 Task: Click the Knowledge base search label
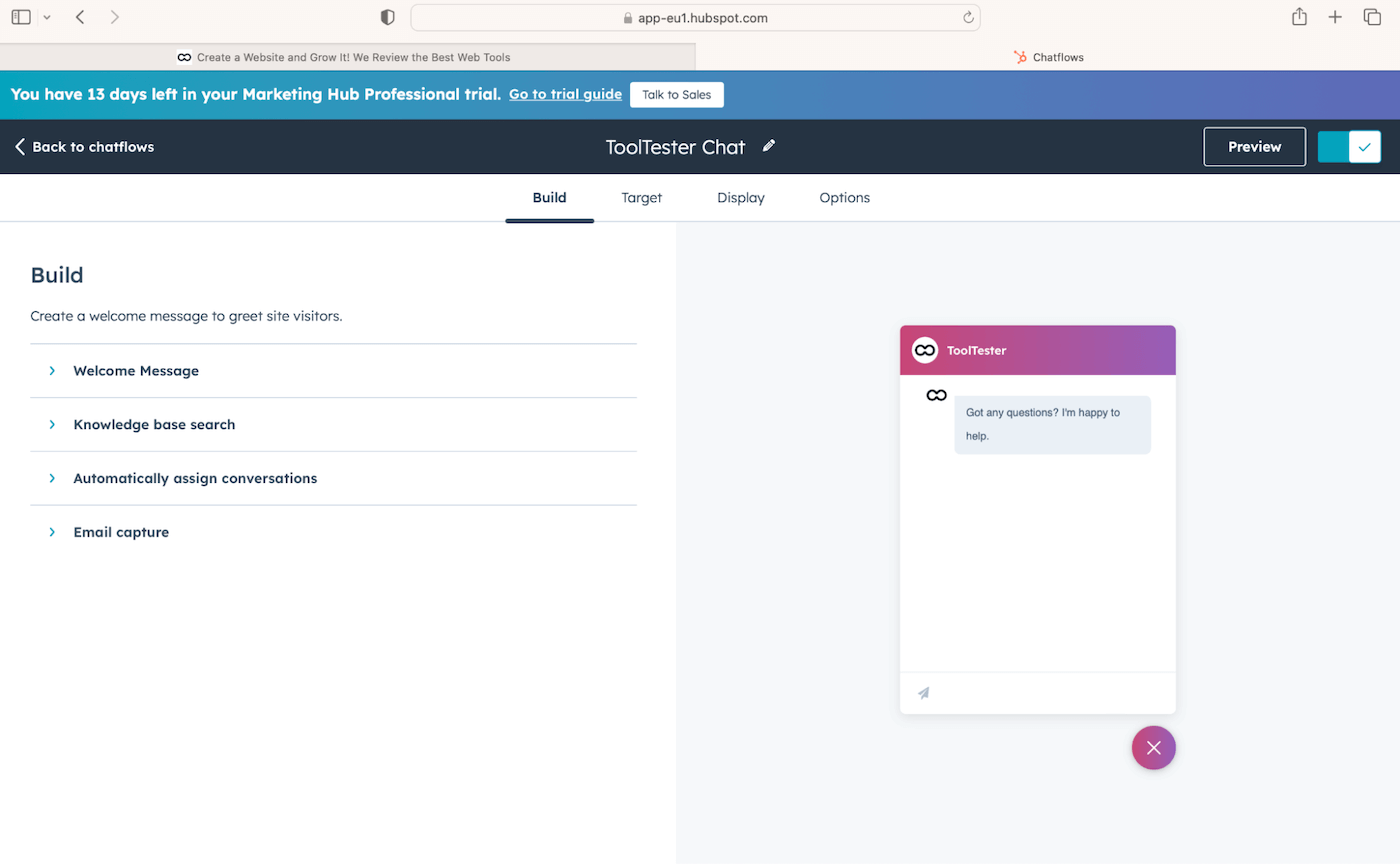[x=154, y=425]
